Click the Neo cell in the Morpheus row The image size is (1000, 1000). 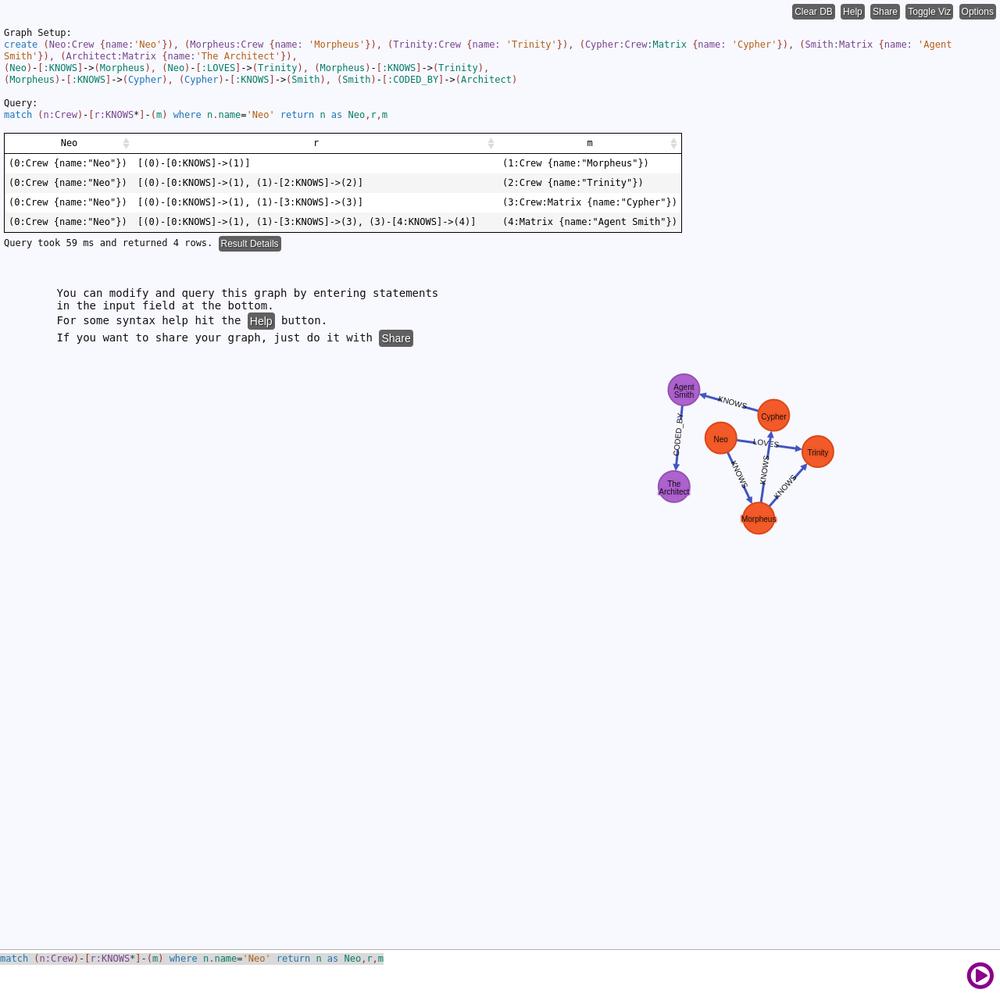(68, 163)
